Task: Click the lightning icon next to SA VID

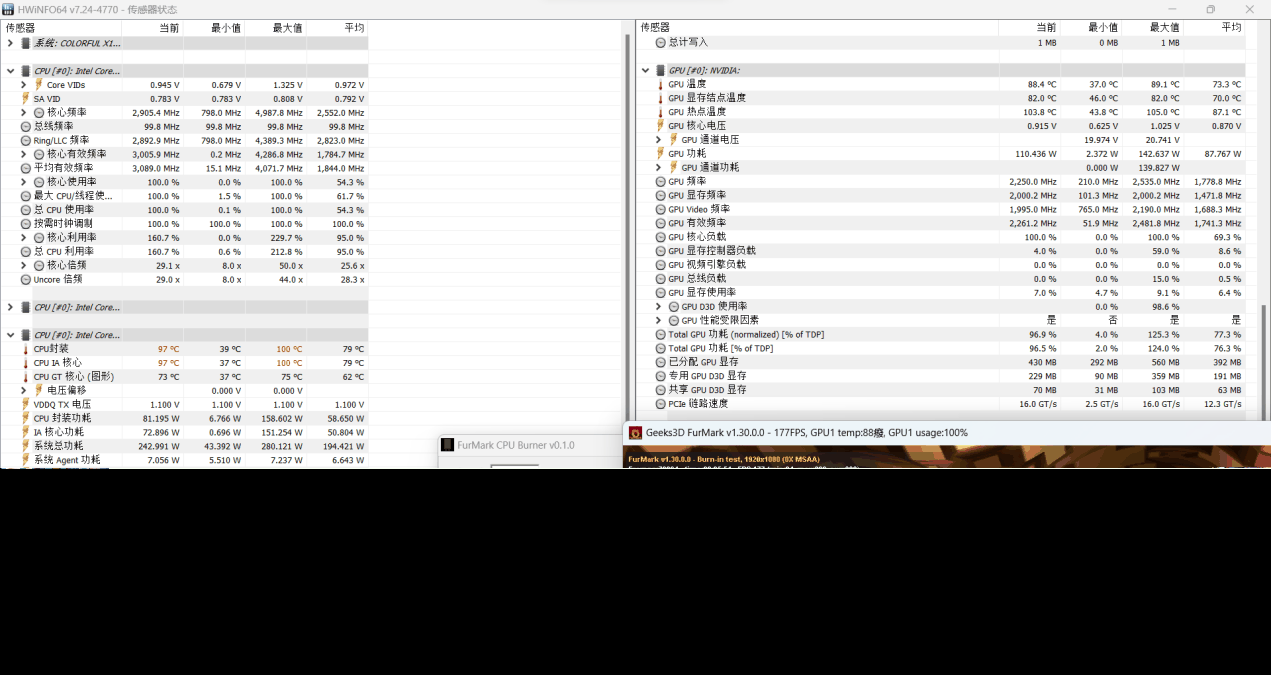Action: tap(25, 99)
